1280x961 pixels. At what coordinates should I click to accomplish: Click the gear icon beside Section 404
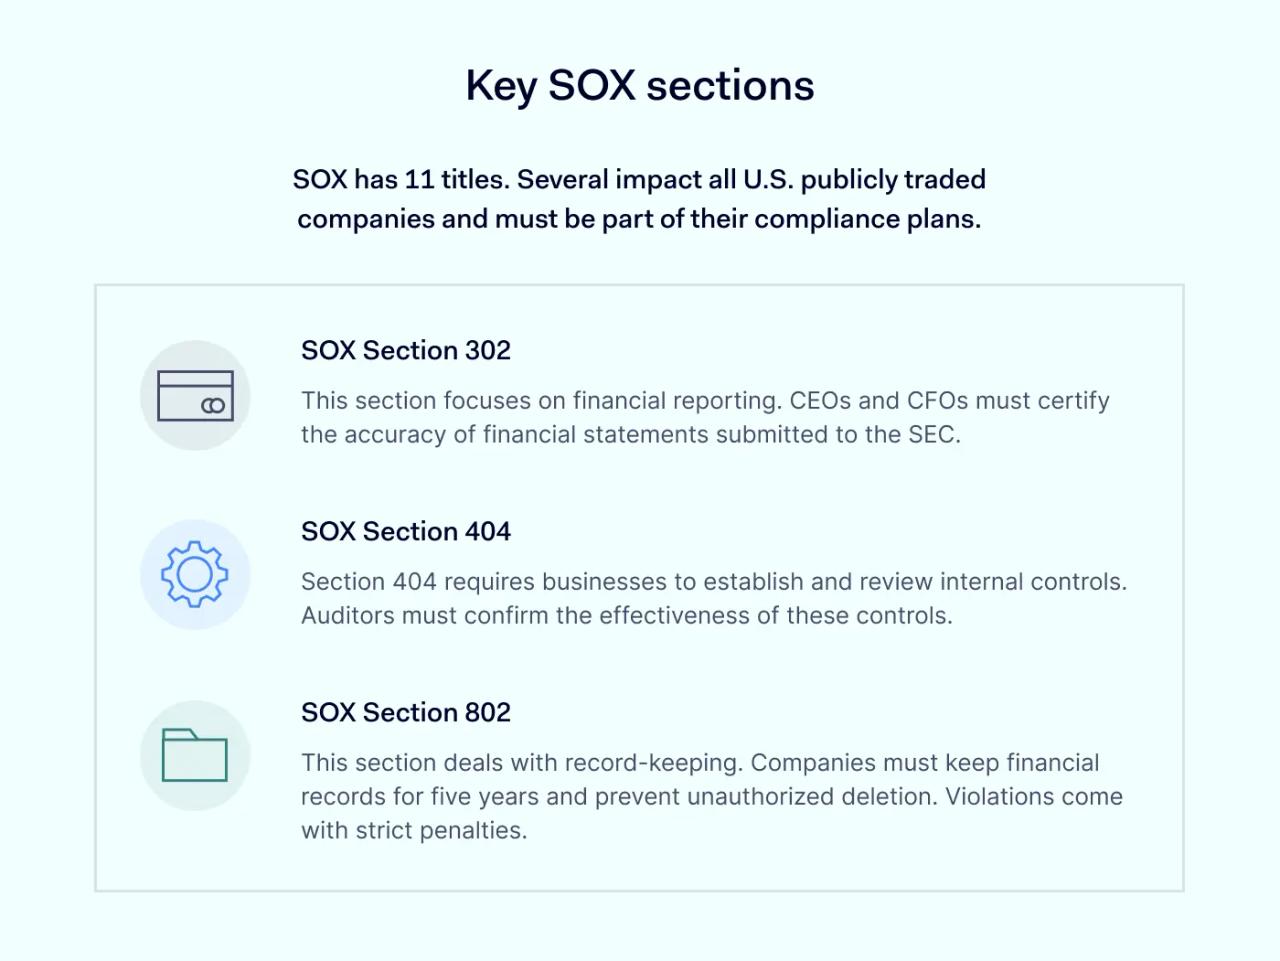195,575
